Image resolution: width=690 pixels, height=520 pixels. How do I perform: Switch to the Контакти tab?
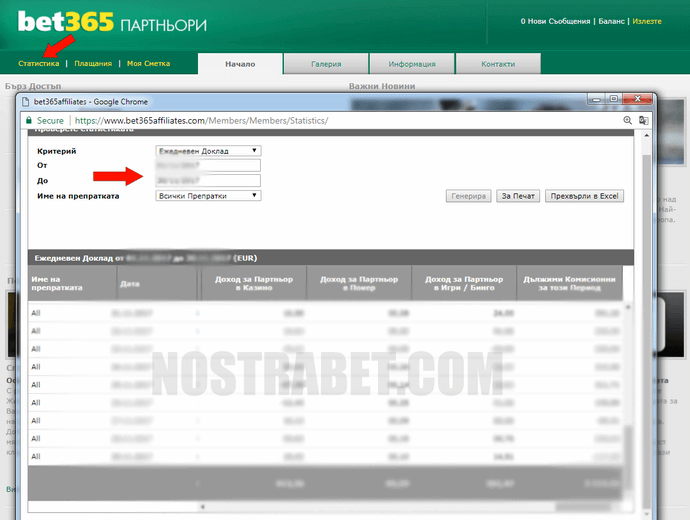click(x=498, y=64)
